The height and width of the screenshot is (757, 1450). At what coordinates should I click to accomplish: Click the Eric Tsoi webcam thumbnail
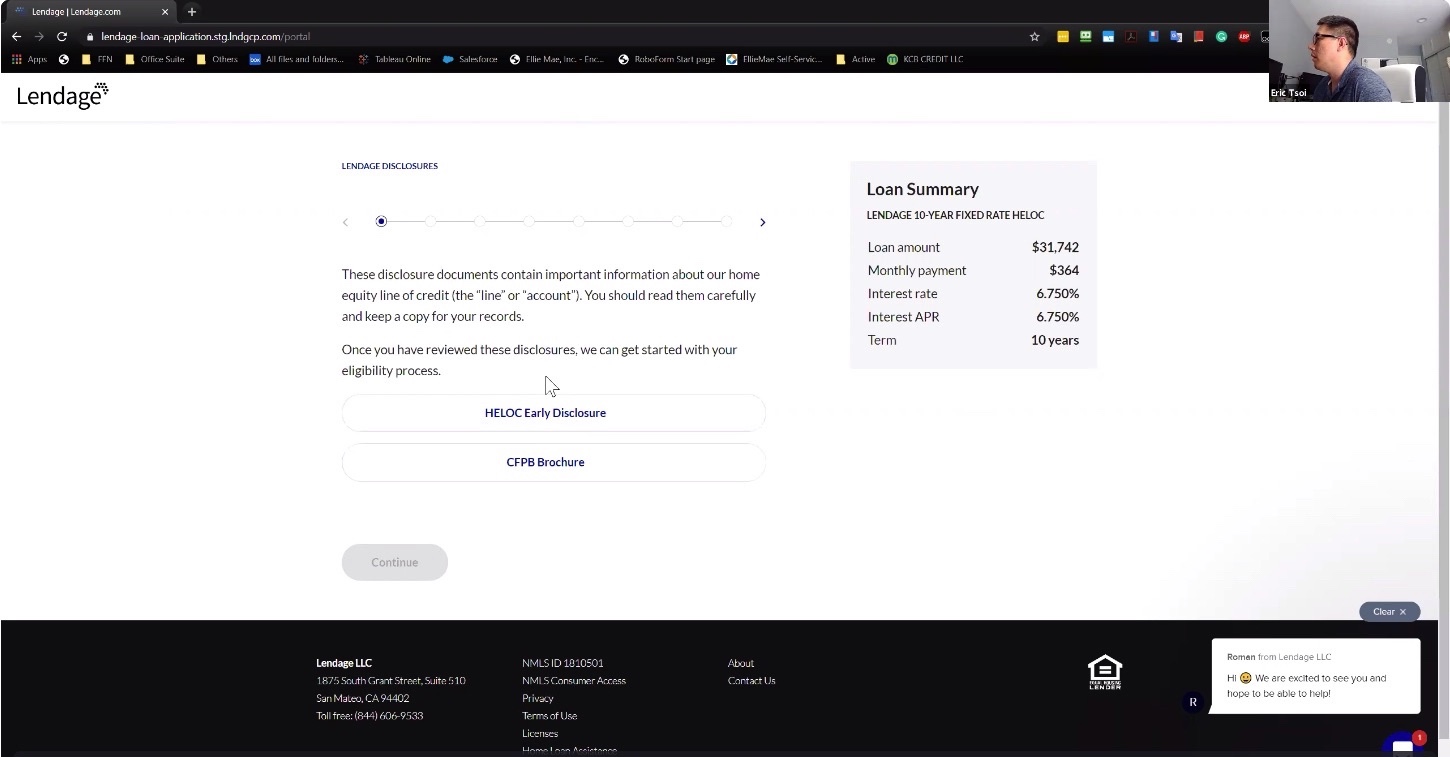(x=1359, y=51)
